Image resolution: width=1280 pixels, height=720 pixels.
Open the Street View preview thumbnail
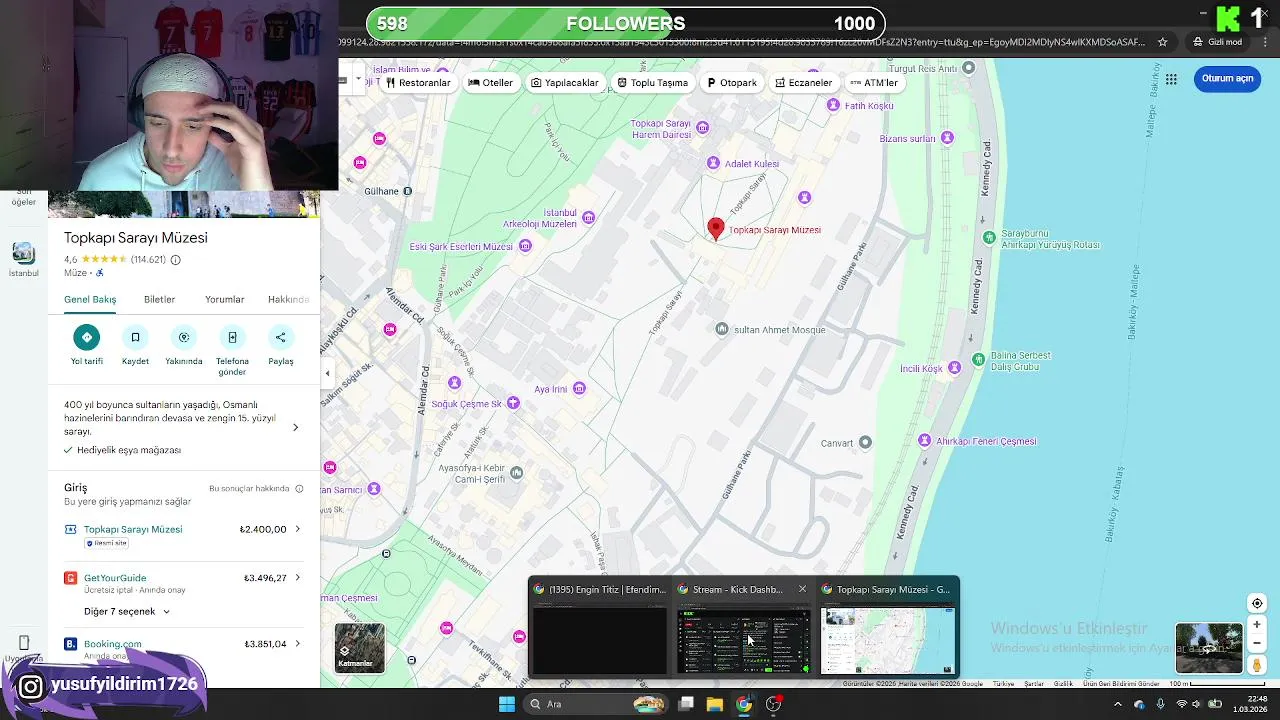pos(1209,648)
